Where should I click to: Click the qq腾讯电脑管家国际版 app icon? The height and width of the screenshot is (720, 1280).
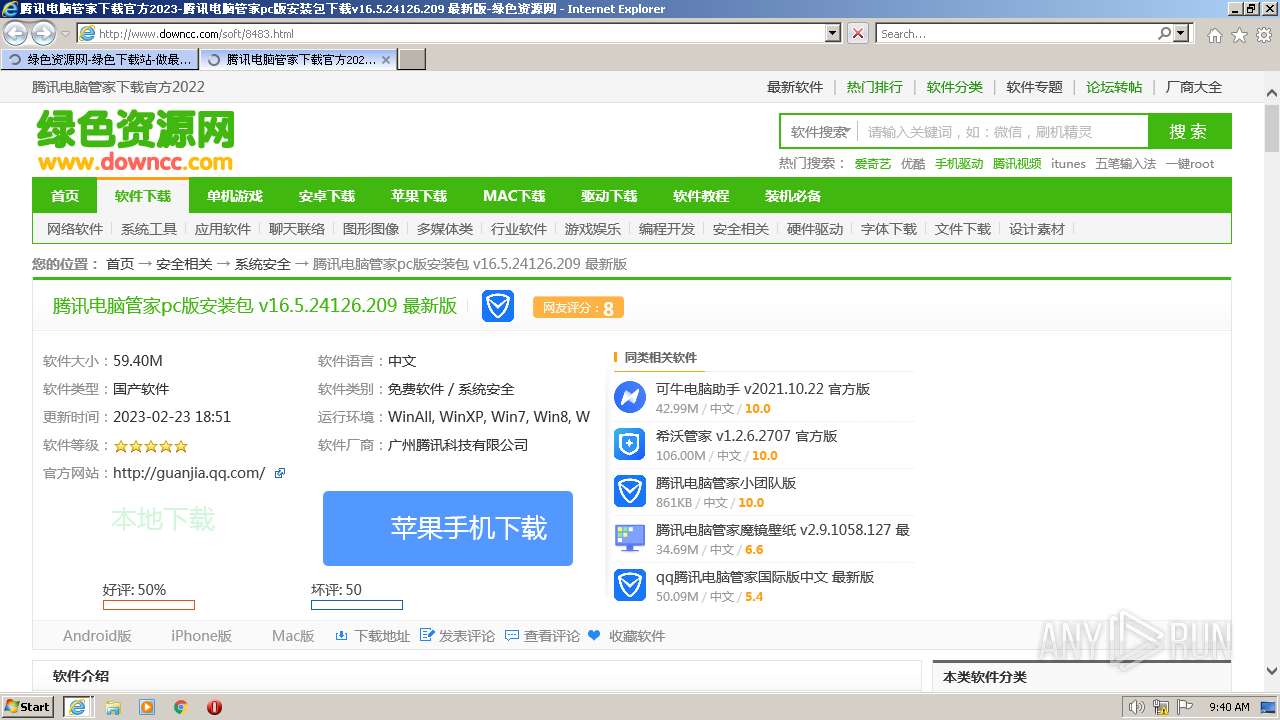[x=629, y=585]
